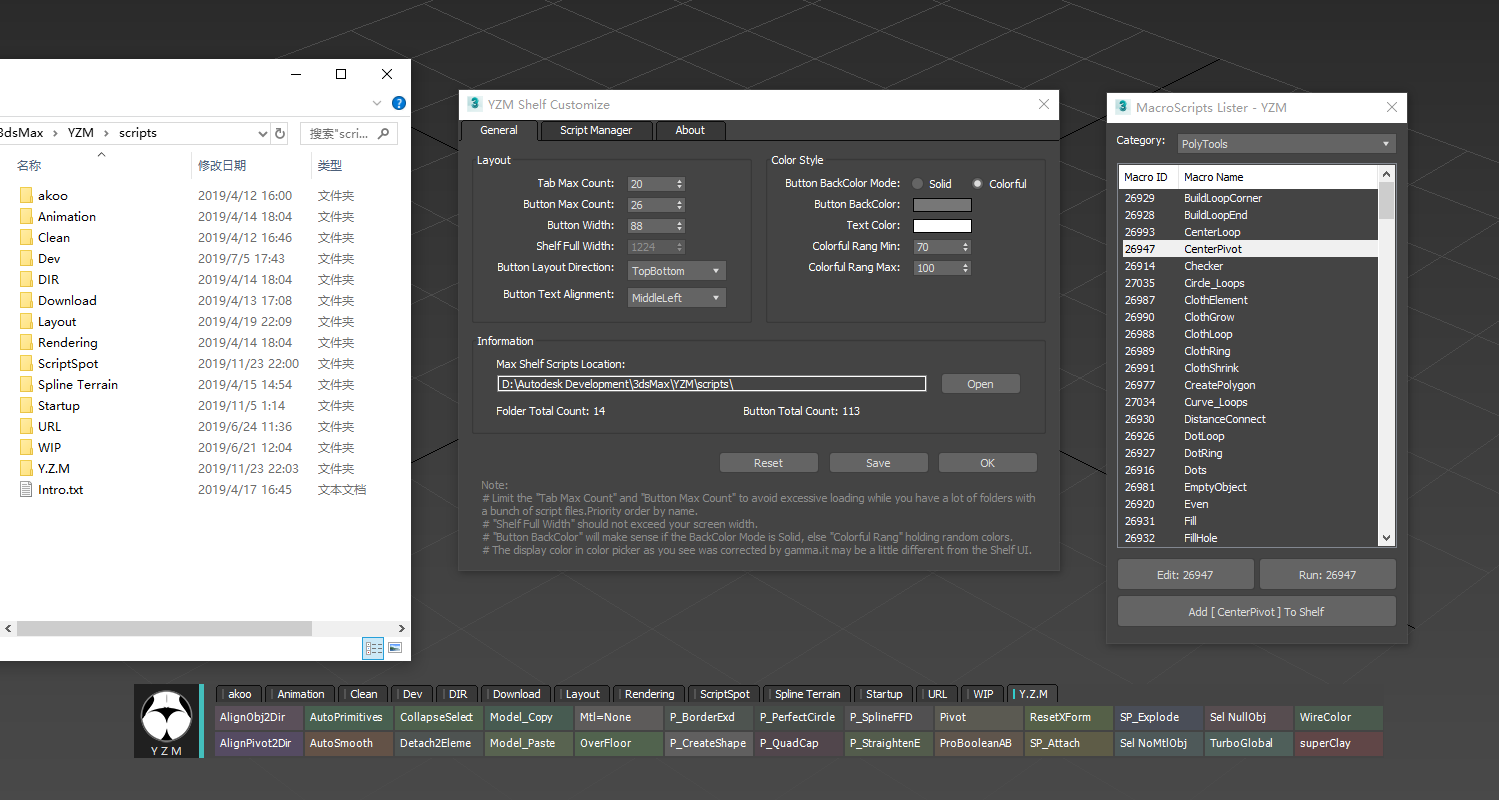Screen dimensions: 1499x800
Task: Open the About tab
Action: pyautogui.click(x=690, y=131)
